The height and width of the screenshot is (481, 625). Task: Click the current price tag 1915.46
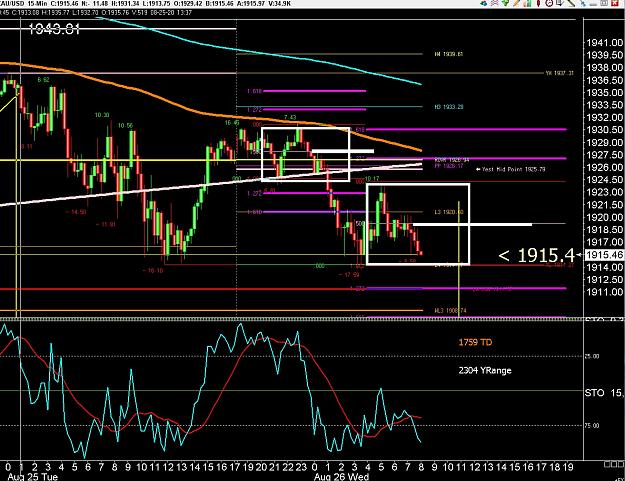(605, 255)
